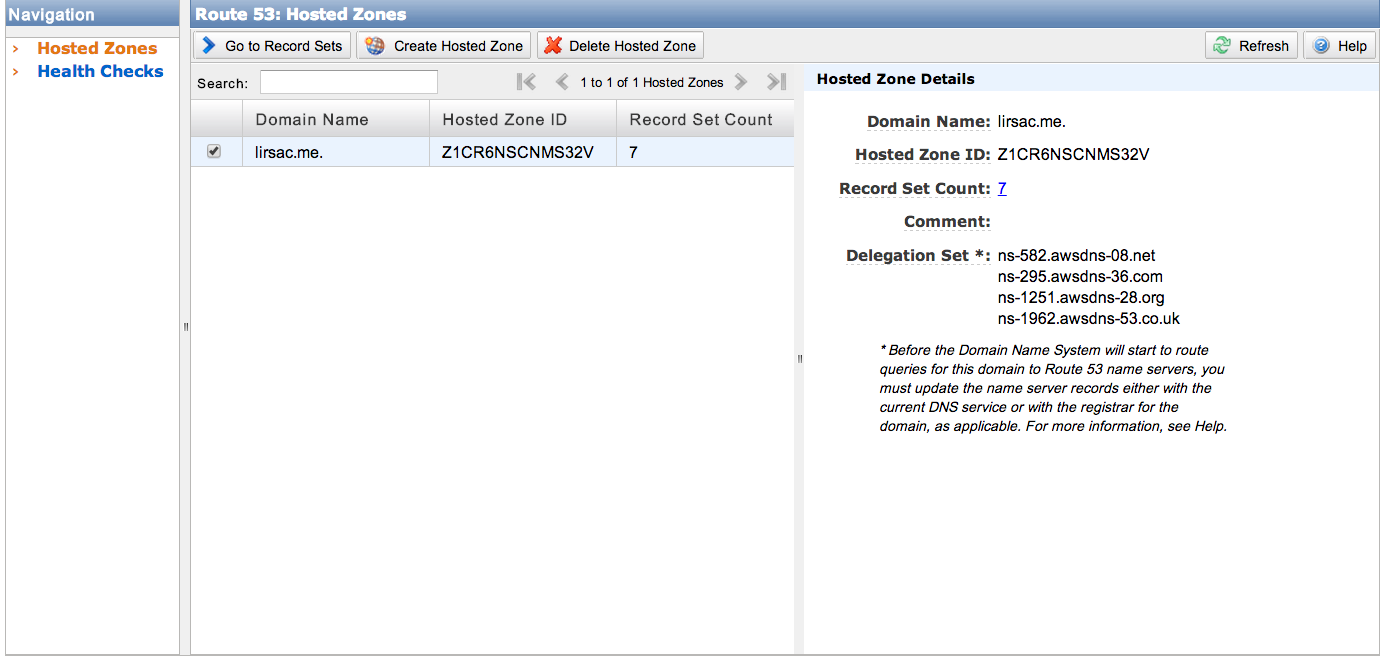
Task: Open the Help button
Action: pyautogui.click(x=1340, y=46)
